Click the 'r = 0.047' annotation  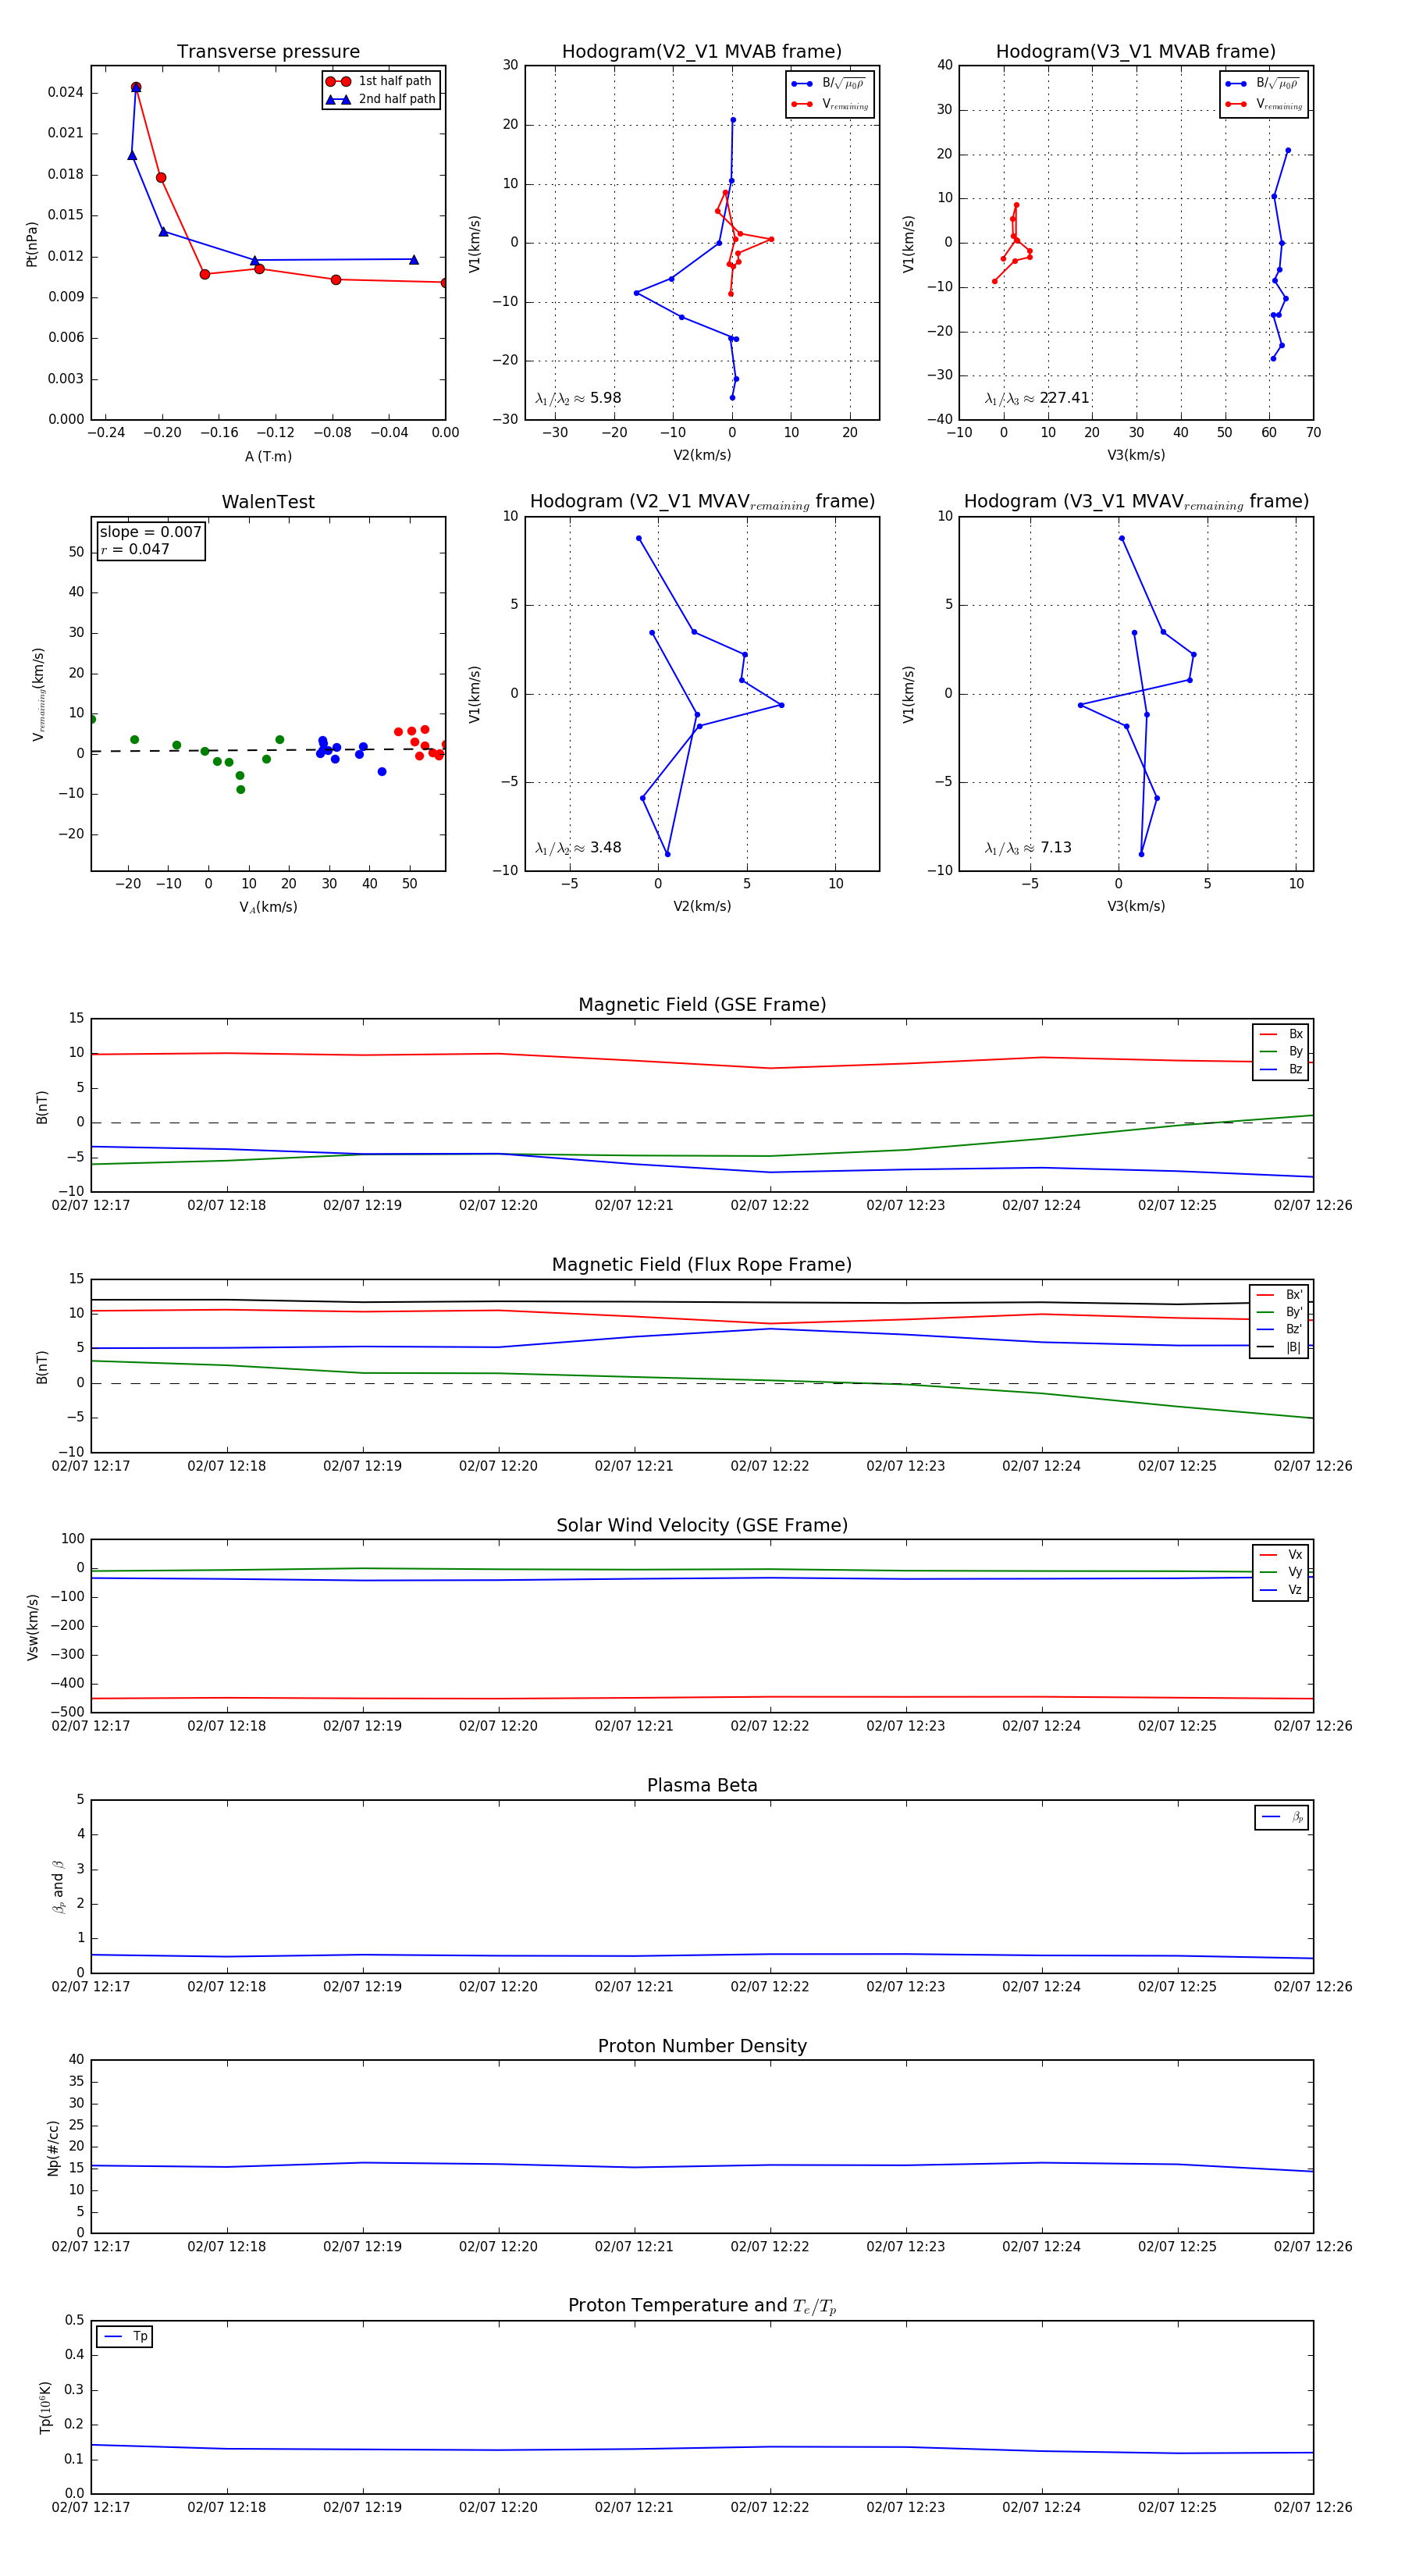(x=135, y=549)
